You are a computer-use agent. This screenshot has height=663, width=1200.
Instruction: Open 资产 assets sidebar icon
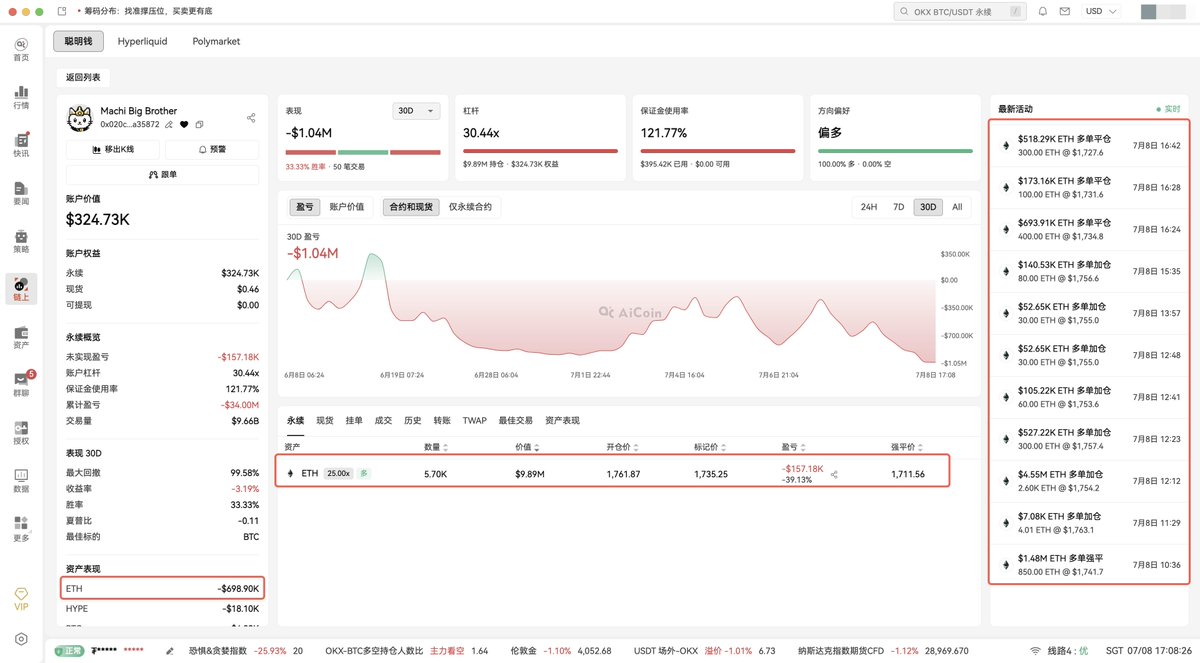click(21, 337)
